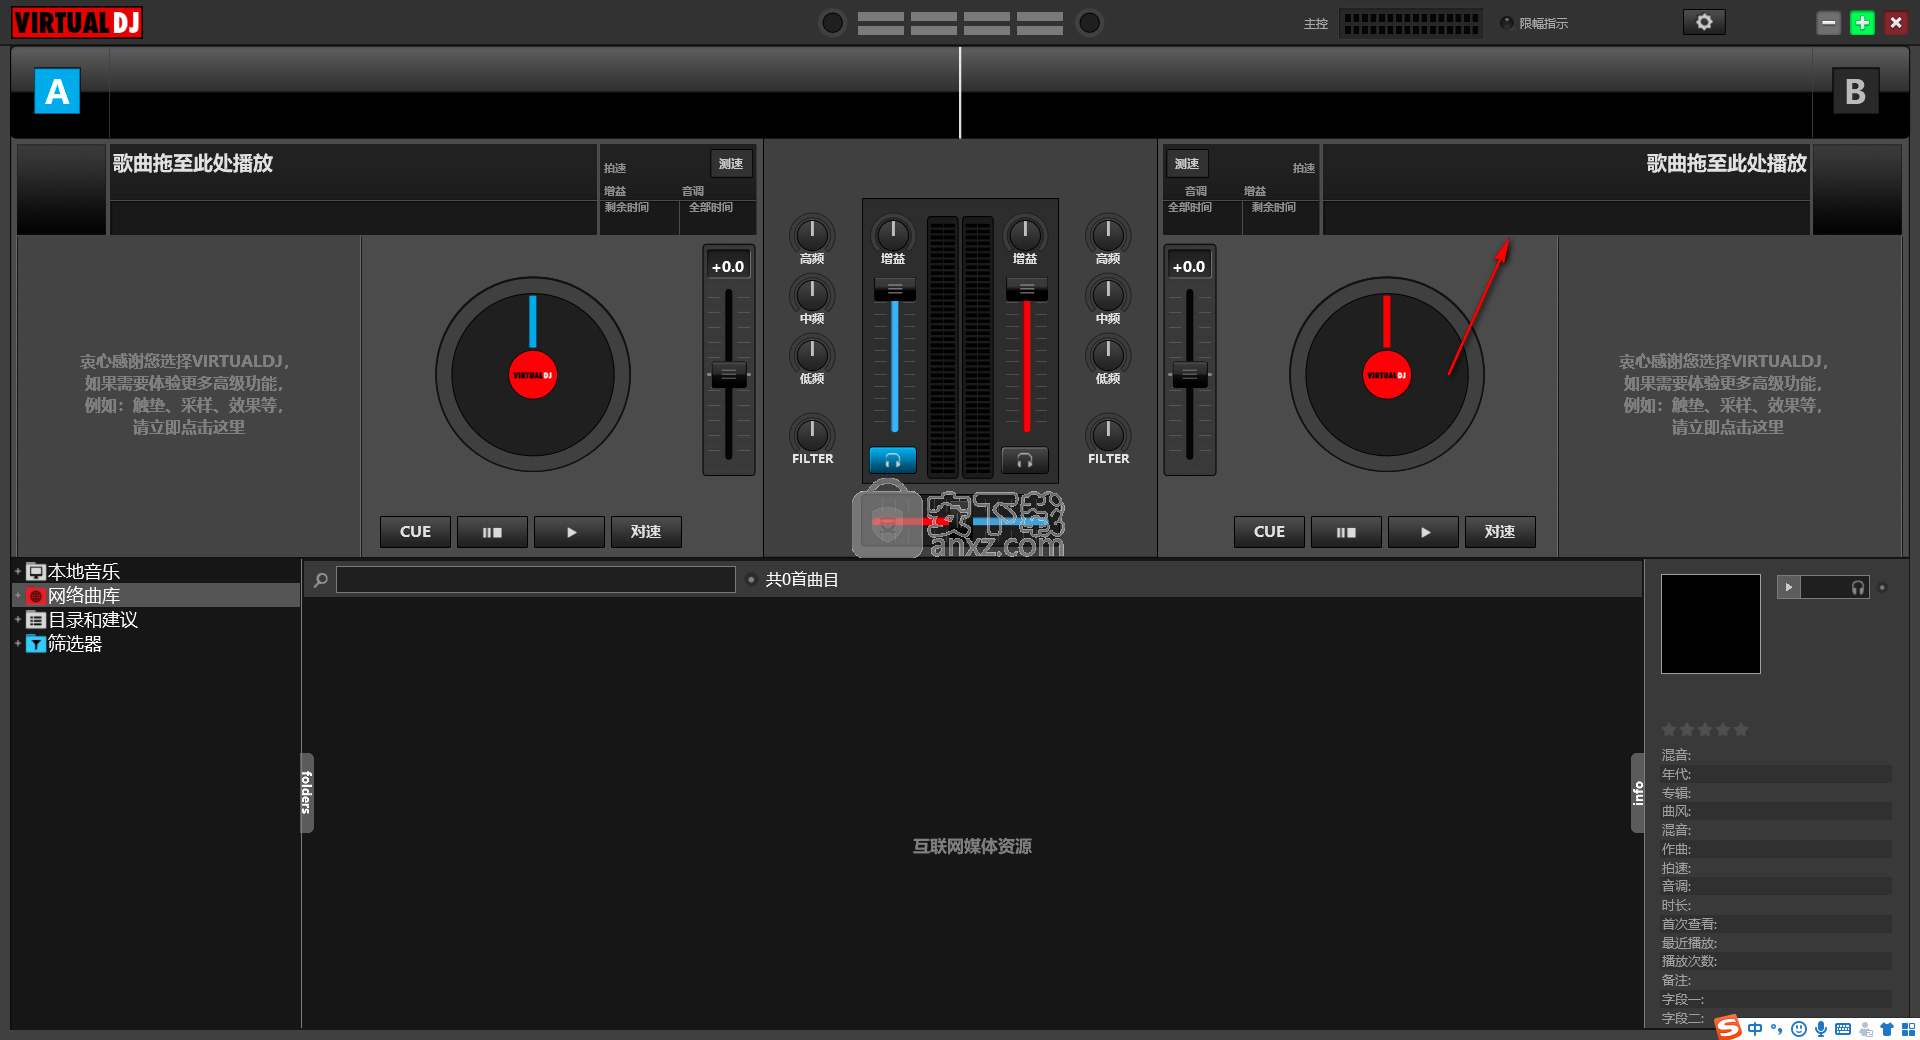Screen dimensions: 1920x1040
Task: Select 筛选器 in the browser tree
Action: click(x=75, y=643)
